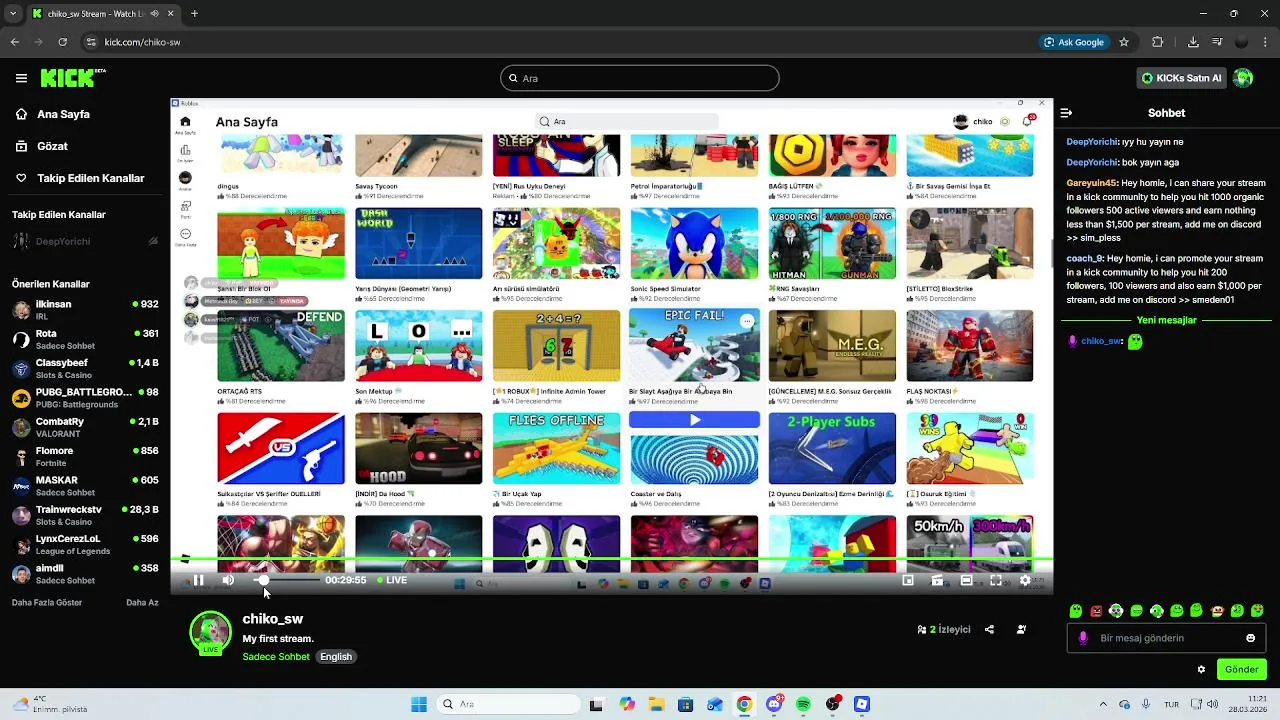This screenshot has height=720, width=1280.
Task: Share the chiko_sw stream
Action: point(989,630)
